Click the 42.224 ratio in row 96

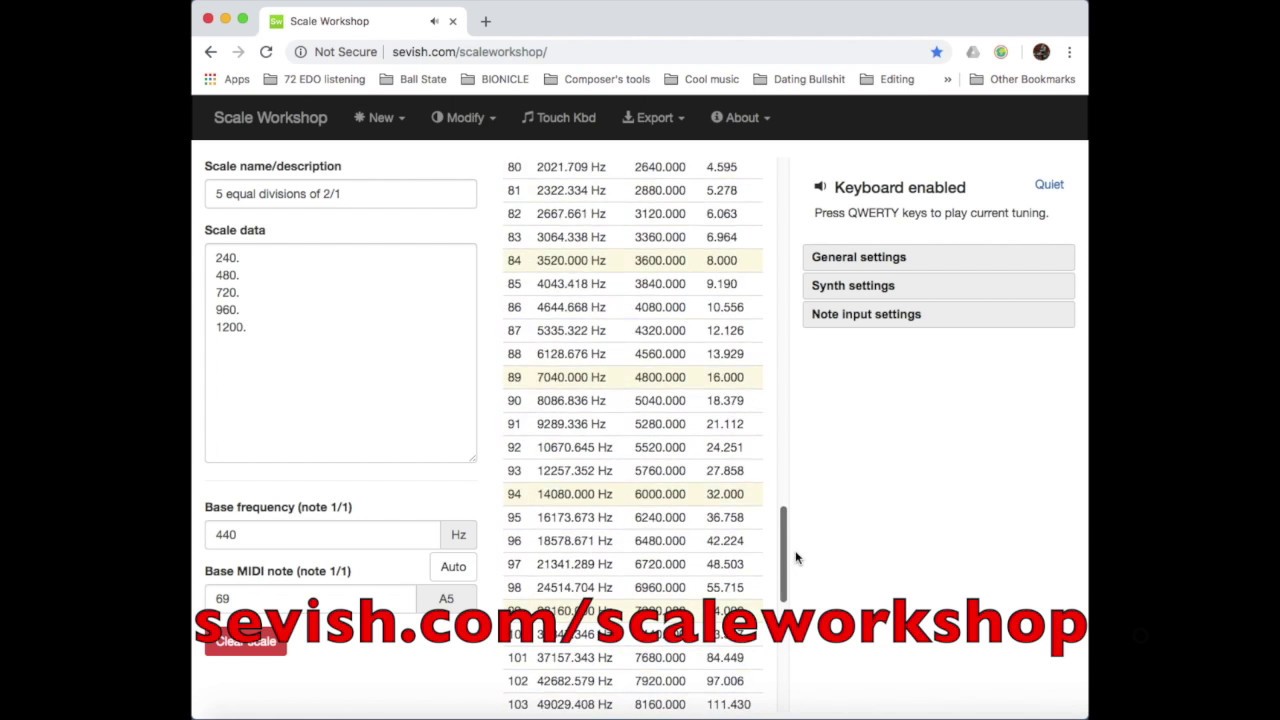click(x=725, y=541)
